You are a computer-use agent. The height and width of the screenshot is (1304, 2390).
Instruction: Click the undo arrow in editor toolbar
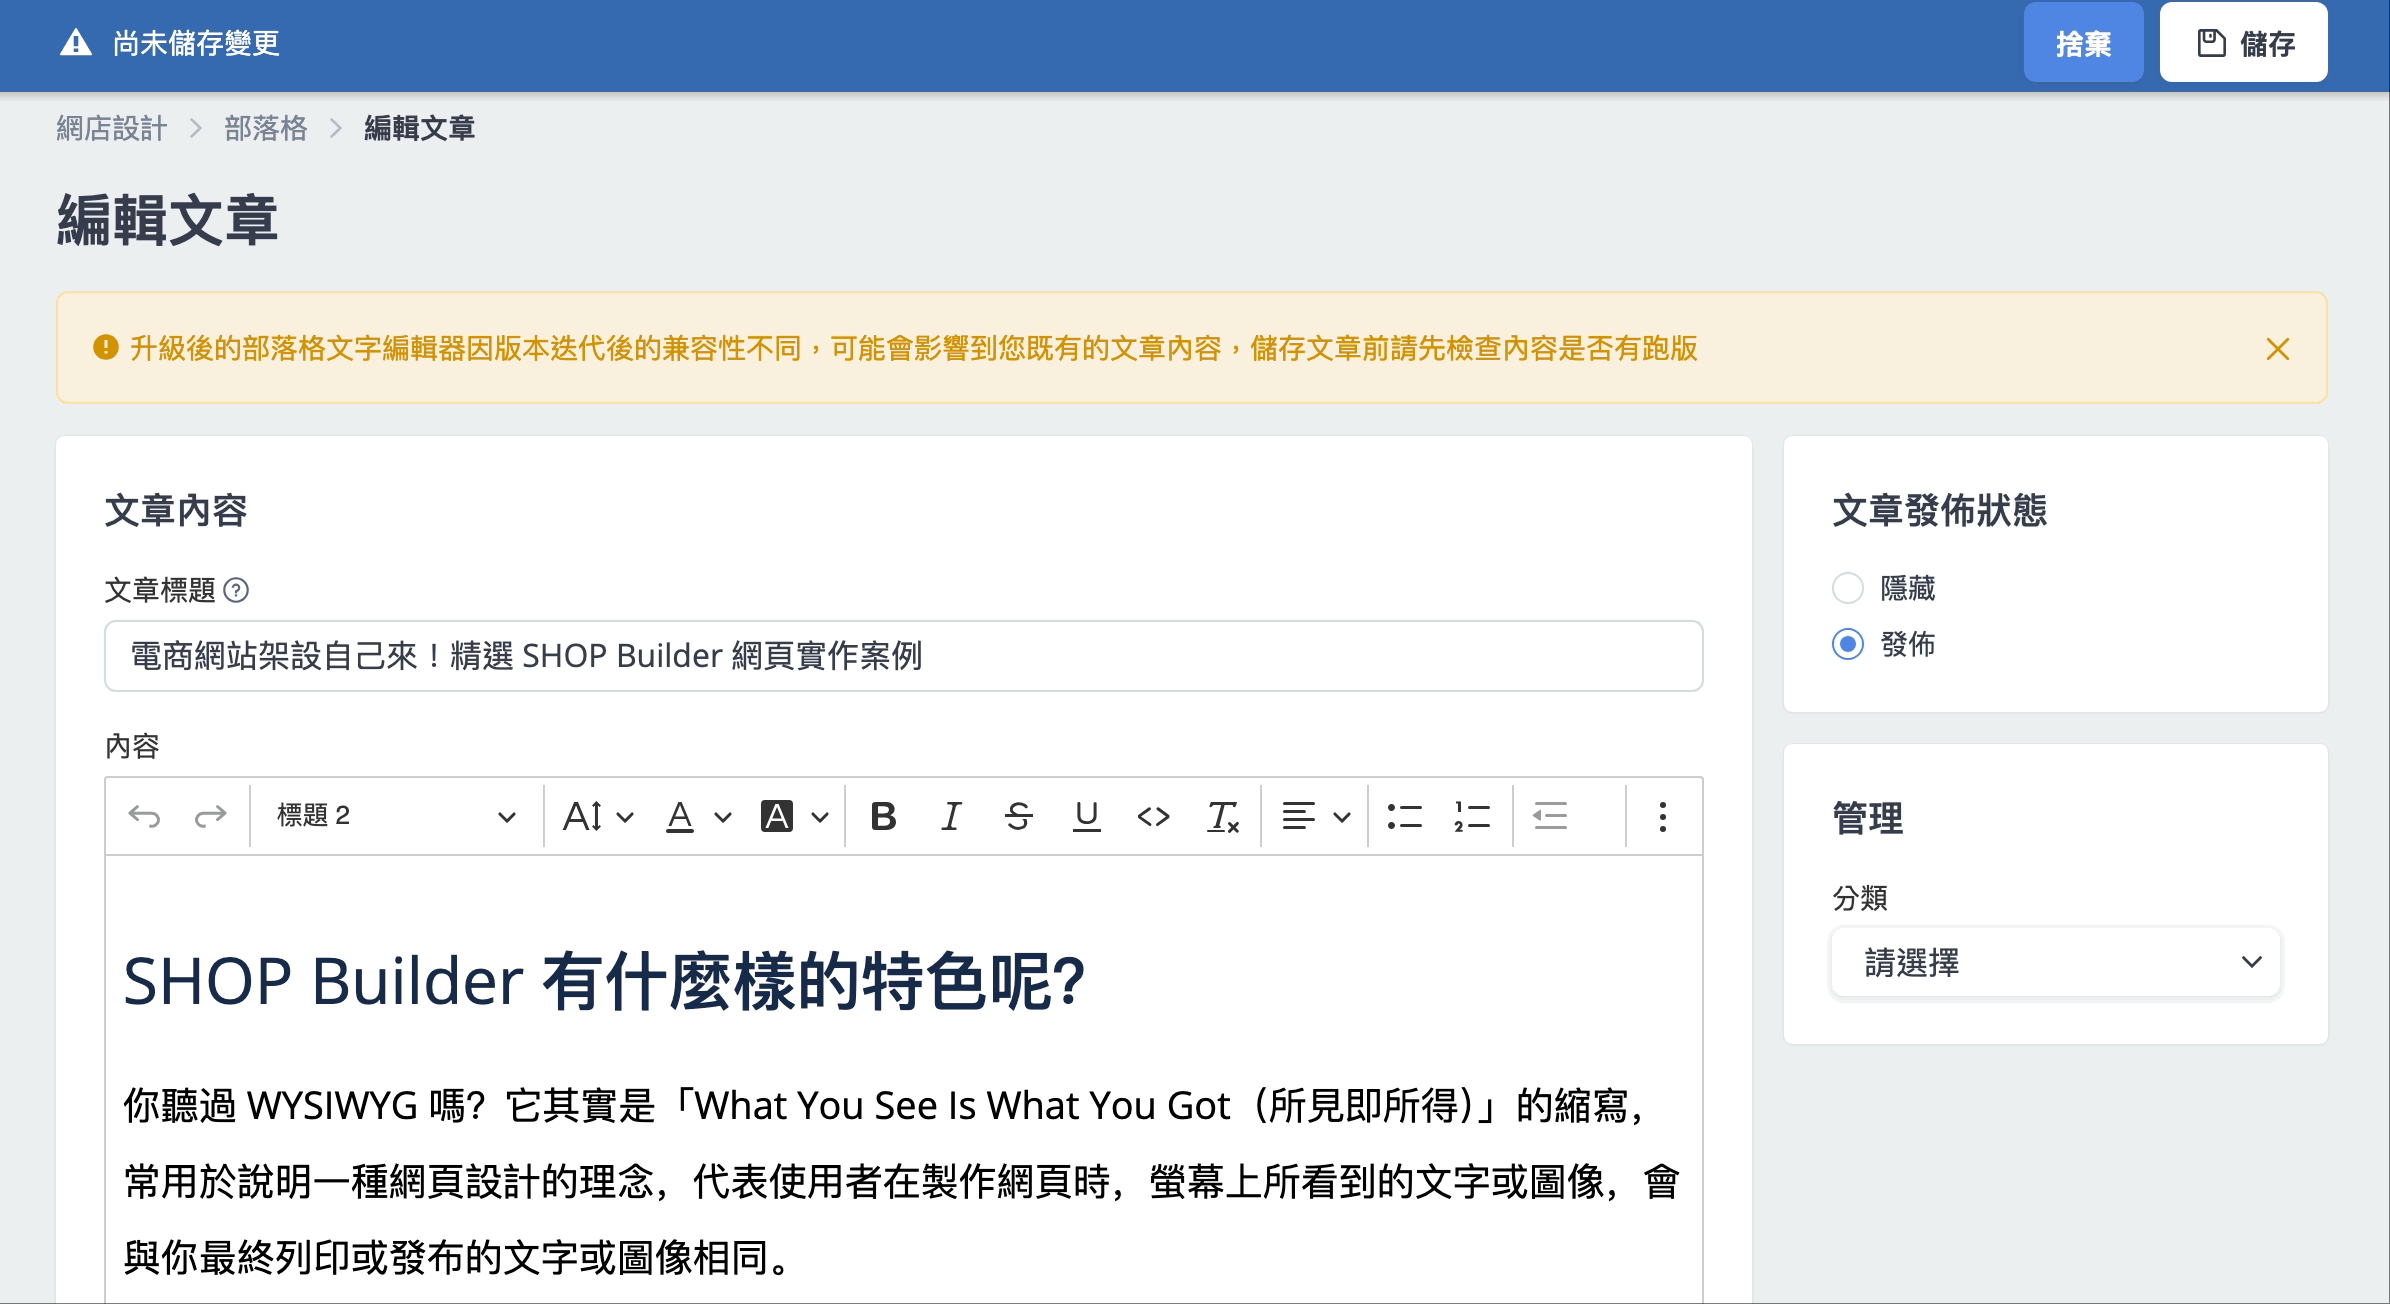pyautogui.click(x=145, y=816)
